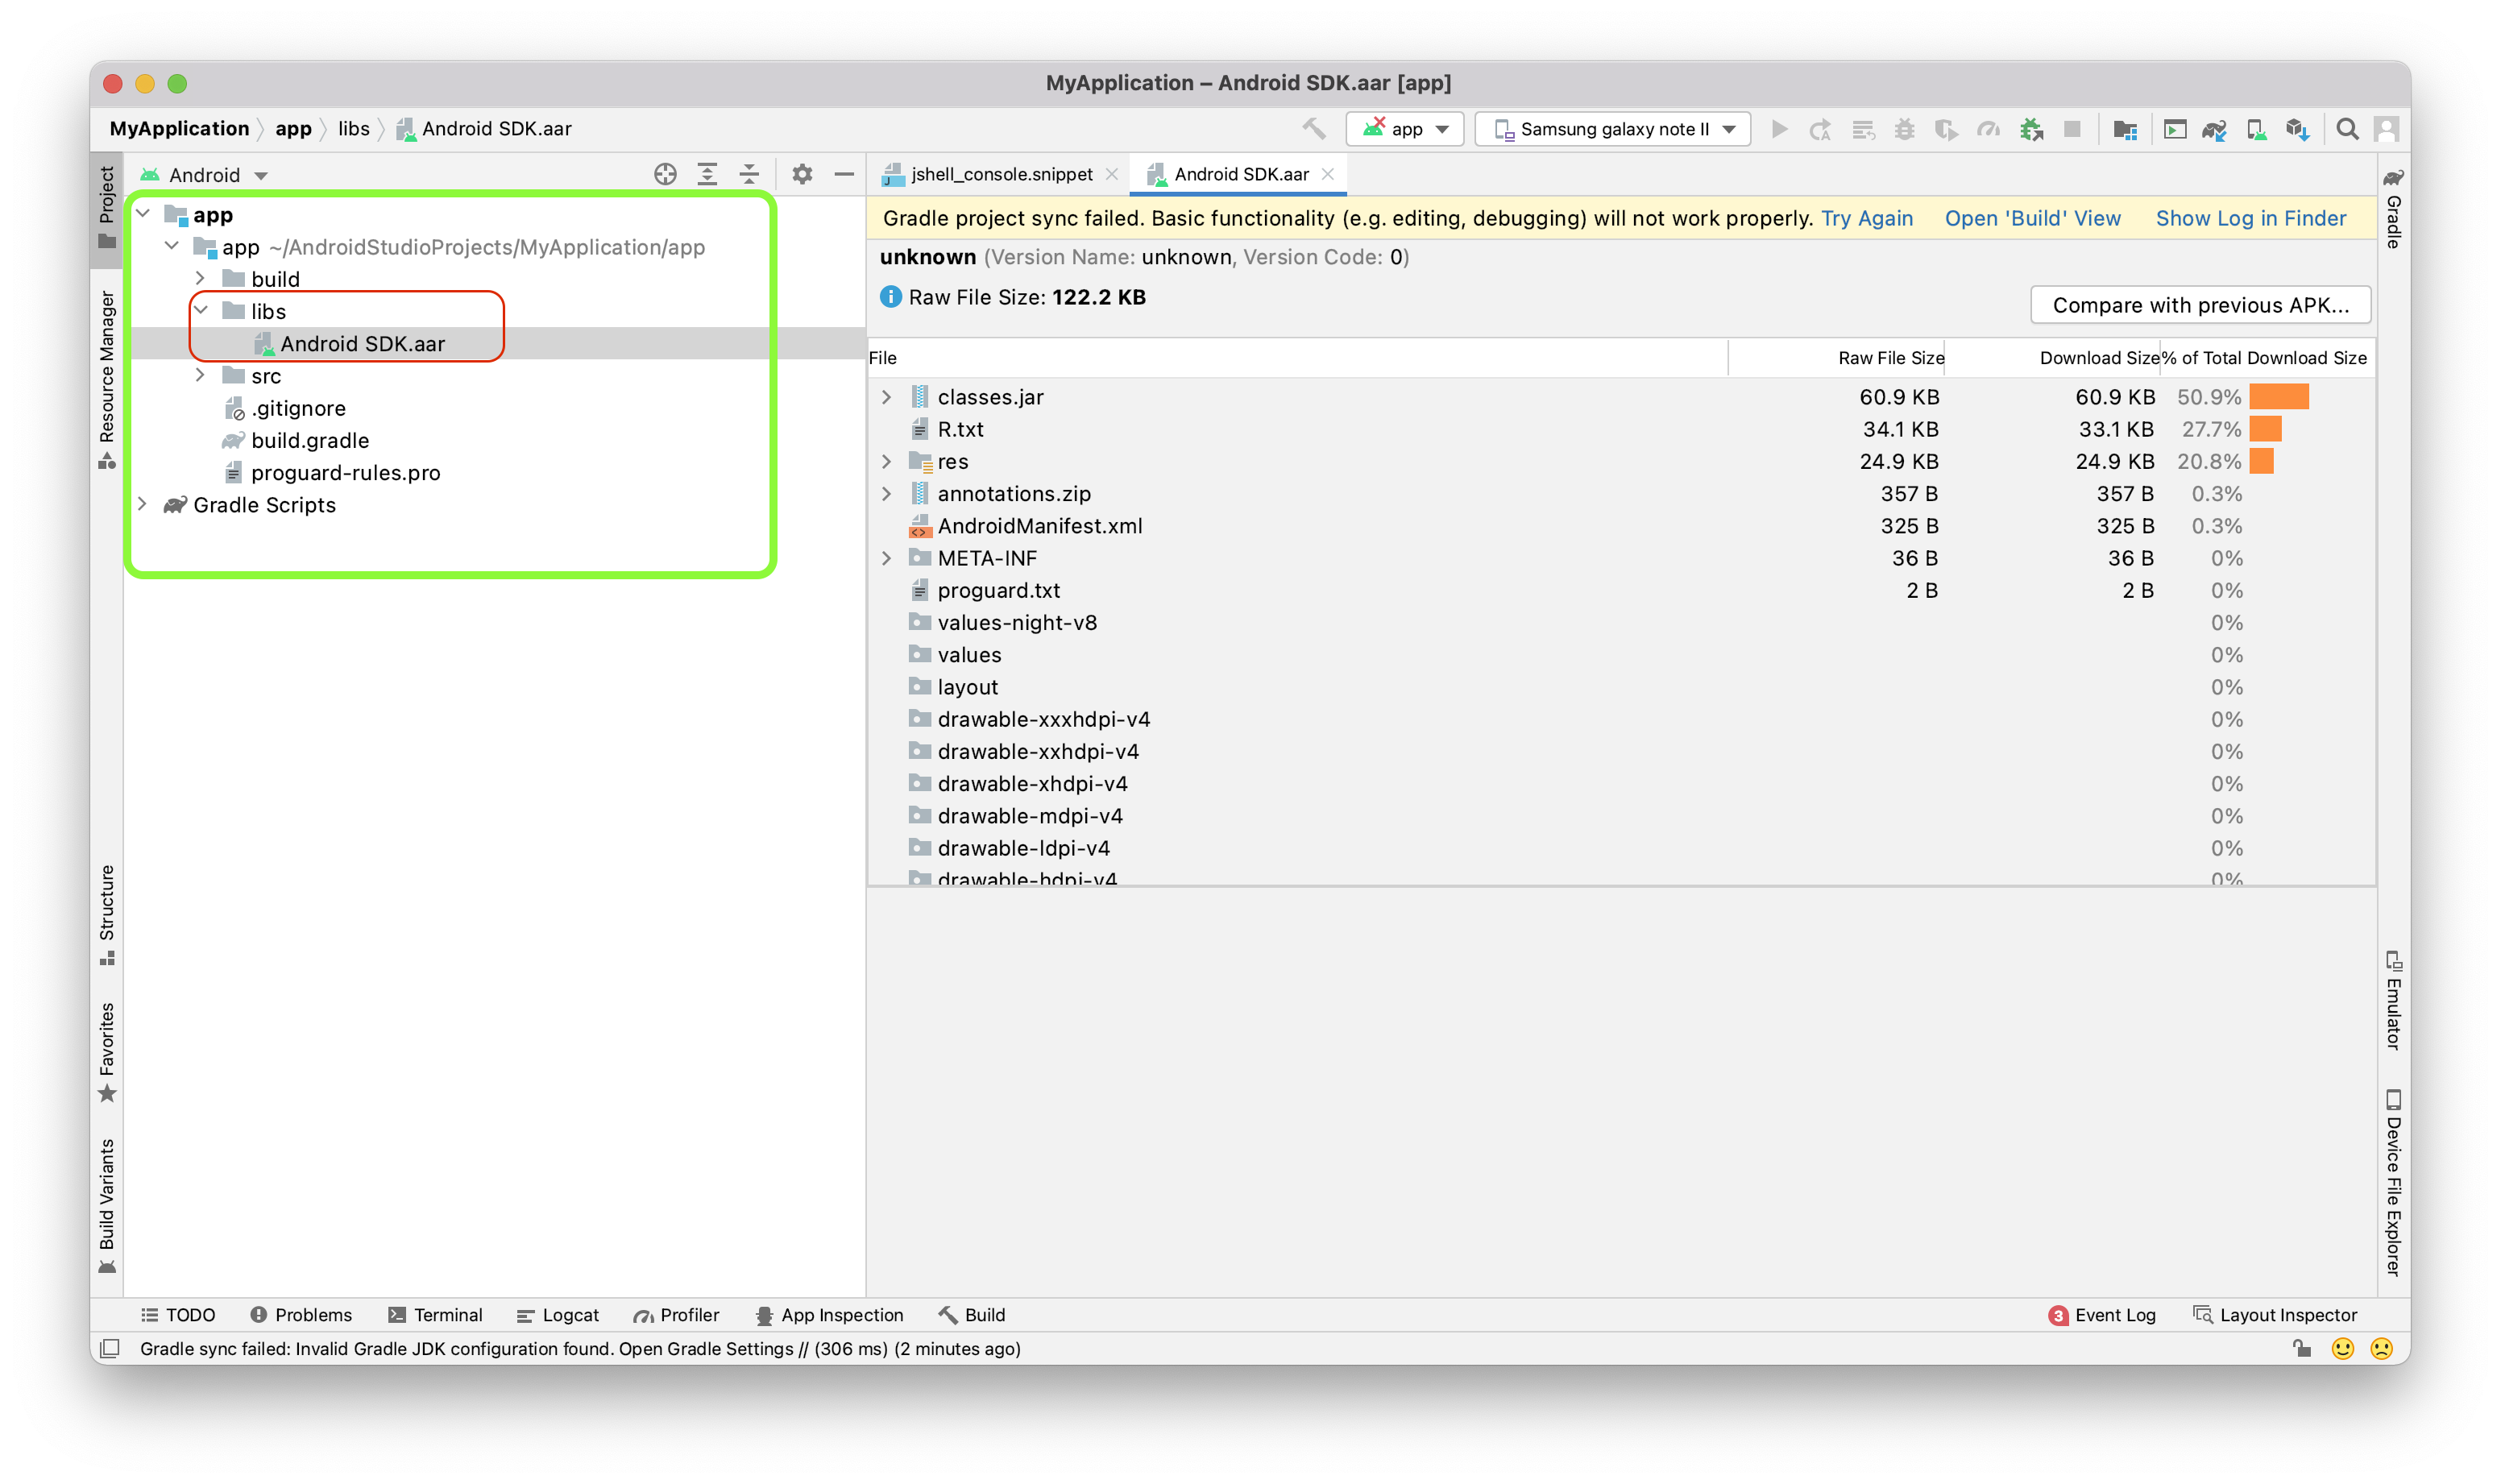Run the app using the green play icon

coord(1780,128)
